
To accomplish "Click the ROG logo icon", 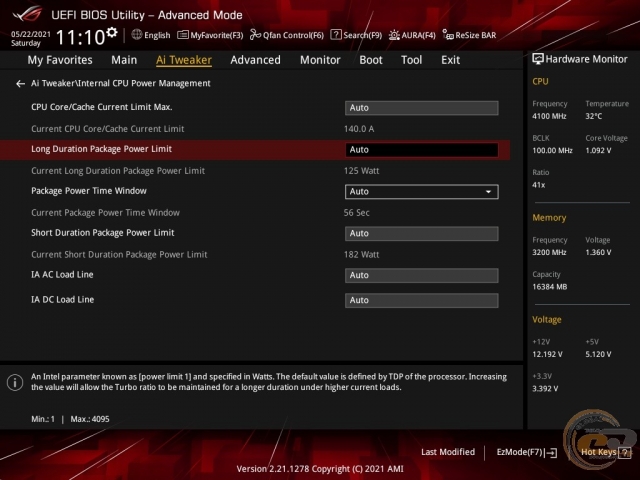I will [x=27, y=13].
